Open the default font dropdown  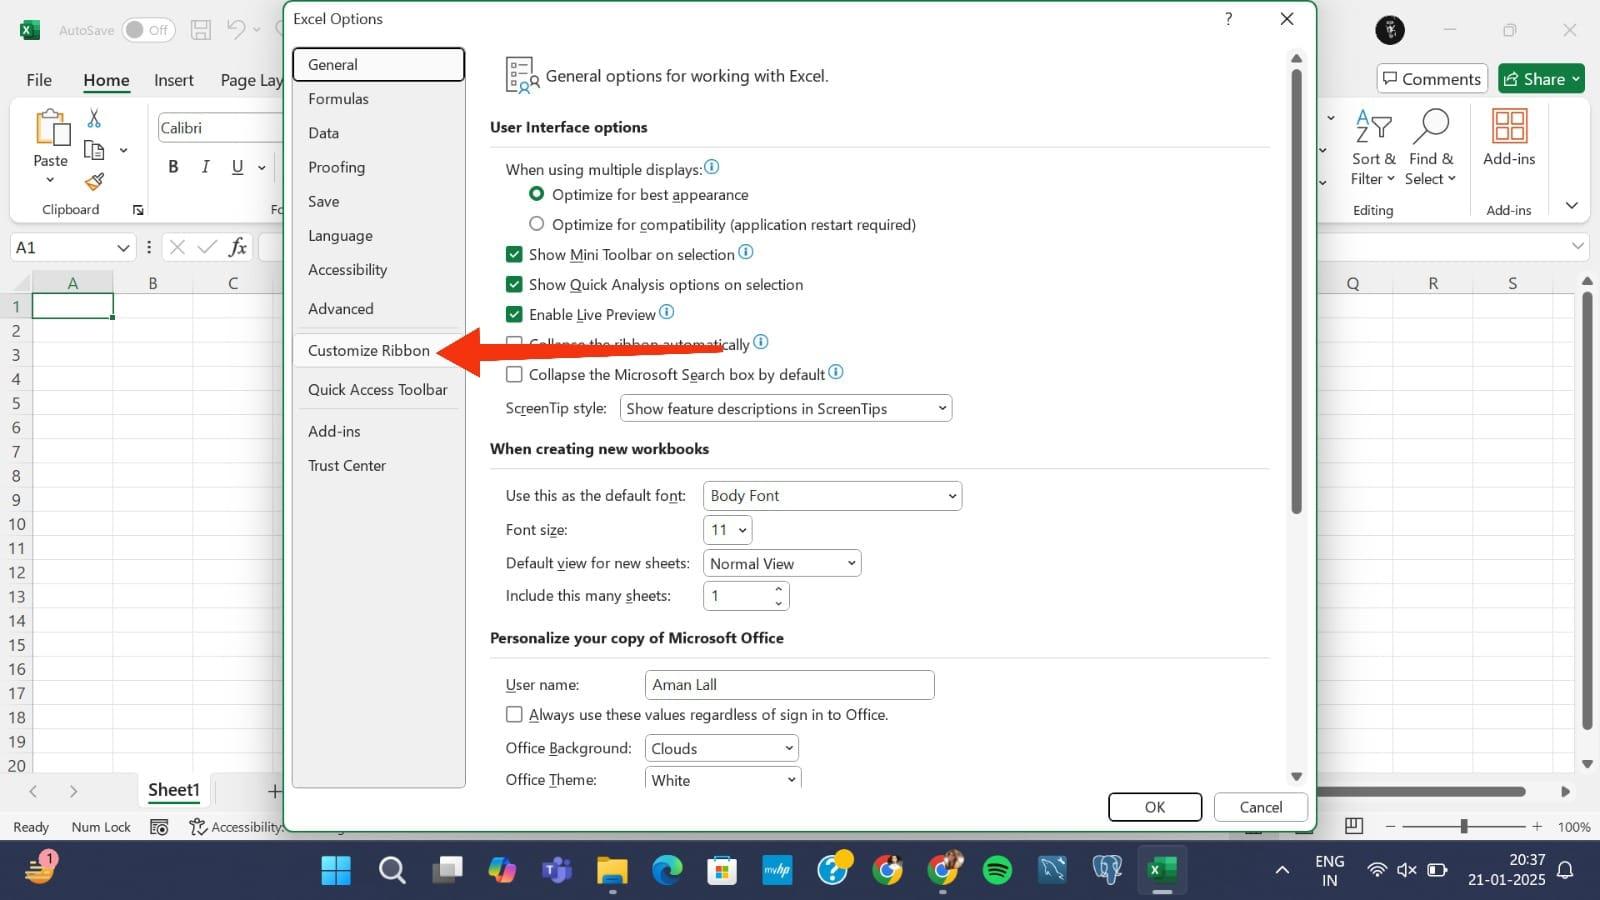click(x=833, y=495)
